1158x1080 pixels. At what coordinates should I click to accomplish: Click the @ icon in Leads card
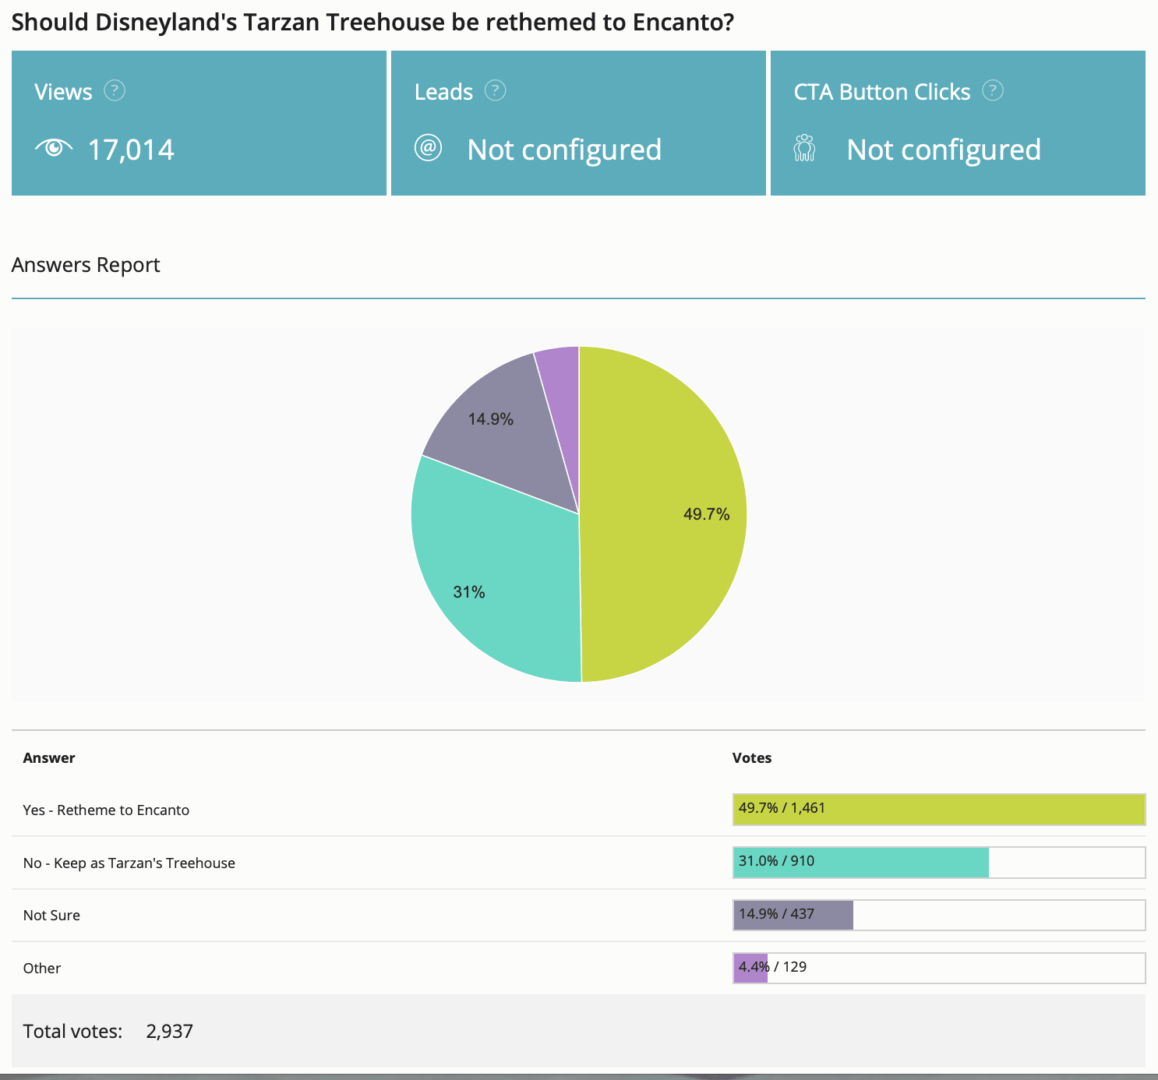(x=428, y=148)
